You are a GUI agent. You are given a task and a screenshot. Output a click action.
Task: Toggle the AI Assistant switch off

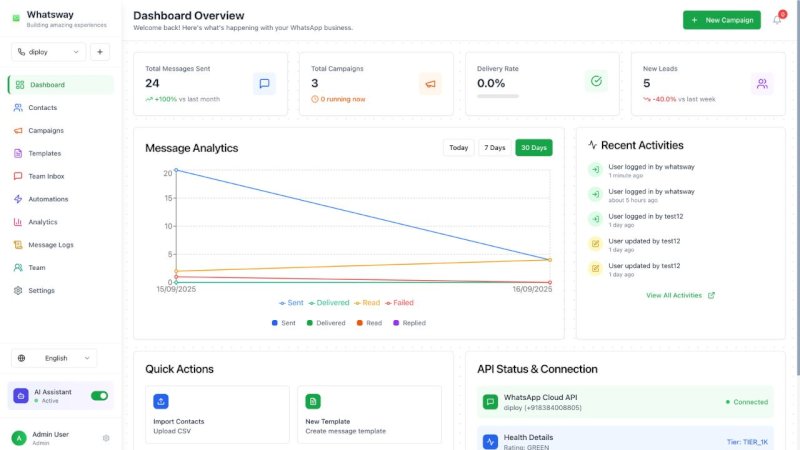coord(99,395)
